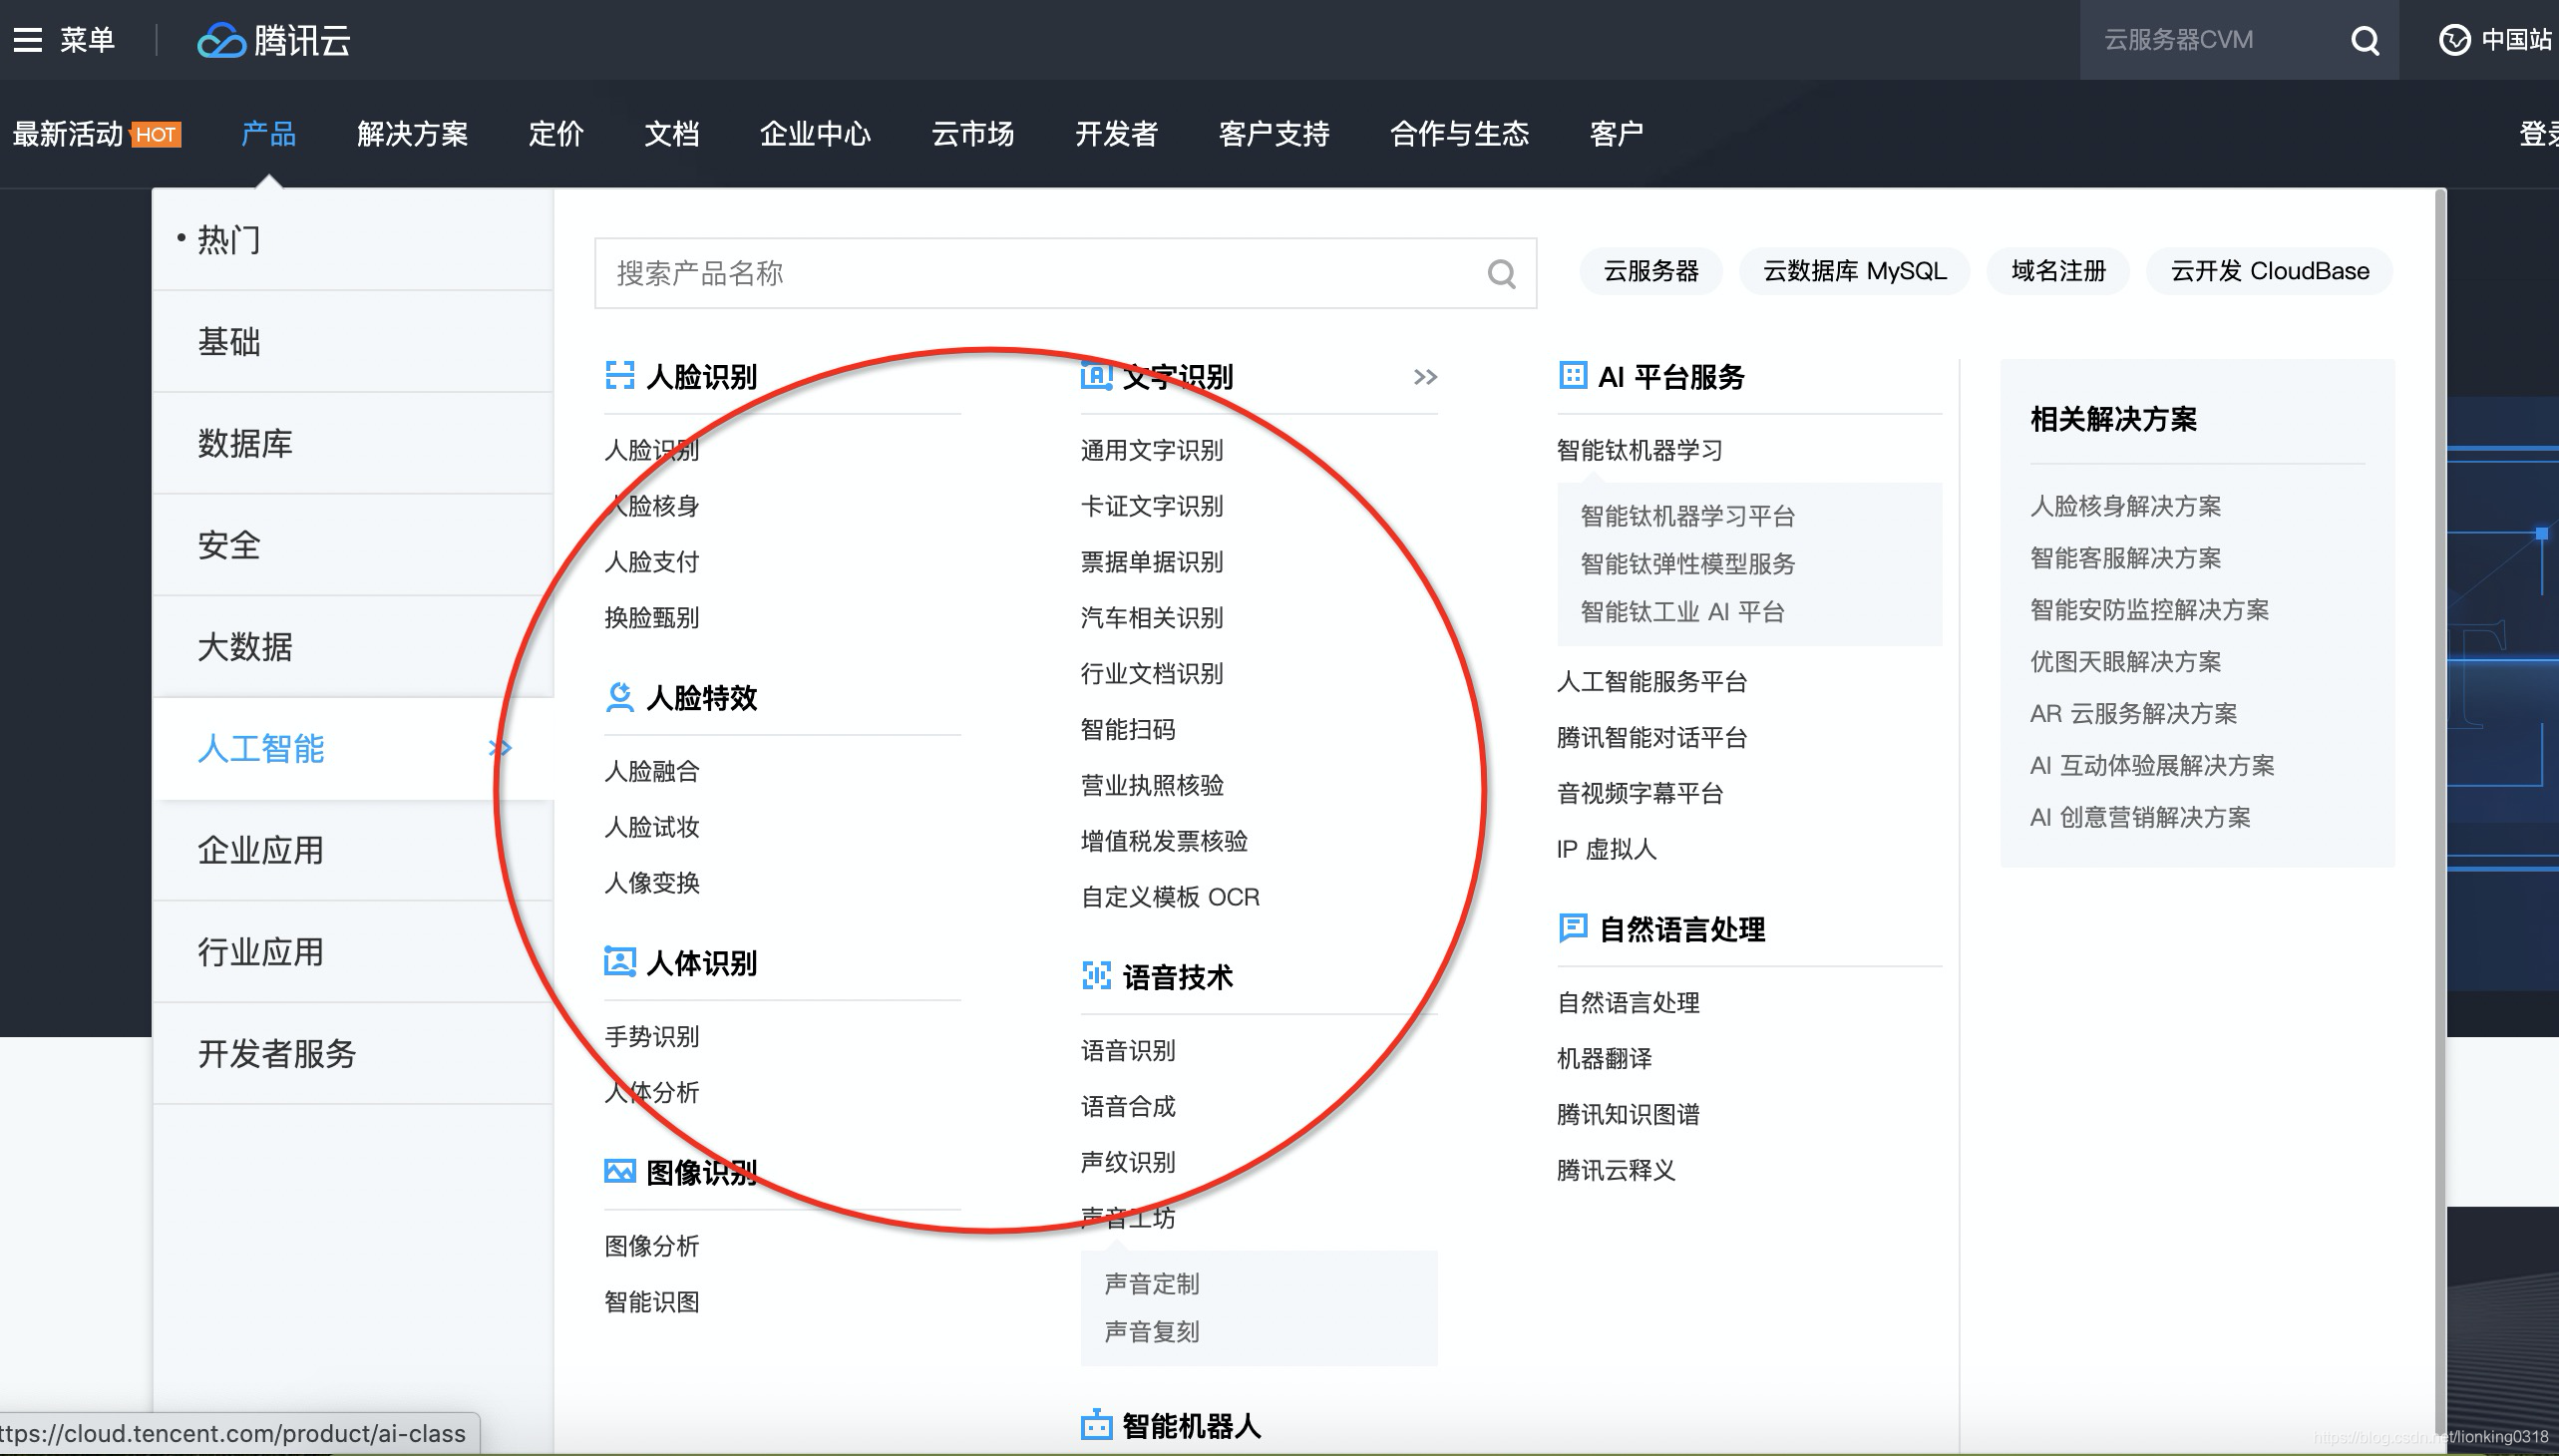
Task: Expand the 人工智能 sidebar chevron
Action: click(500, 748)
